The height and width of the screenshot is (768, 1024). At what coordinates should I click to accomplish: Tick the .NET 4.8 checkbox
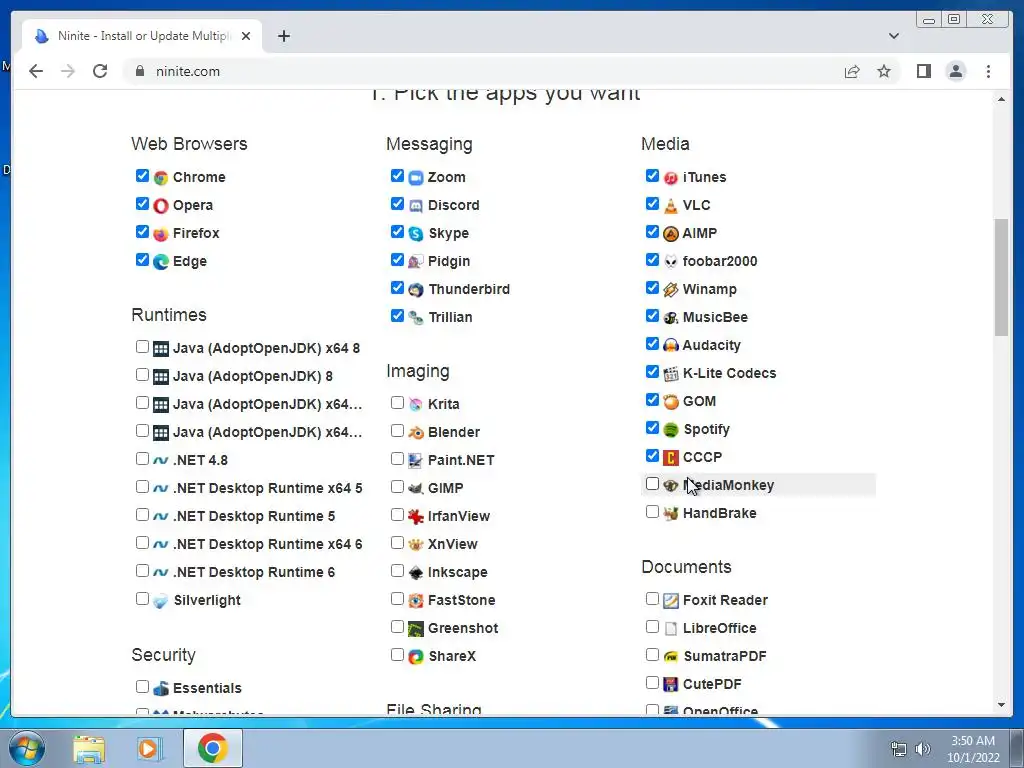(142, 459)
